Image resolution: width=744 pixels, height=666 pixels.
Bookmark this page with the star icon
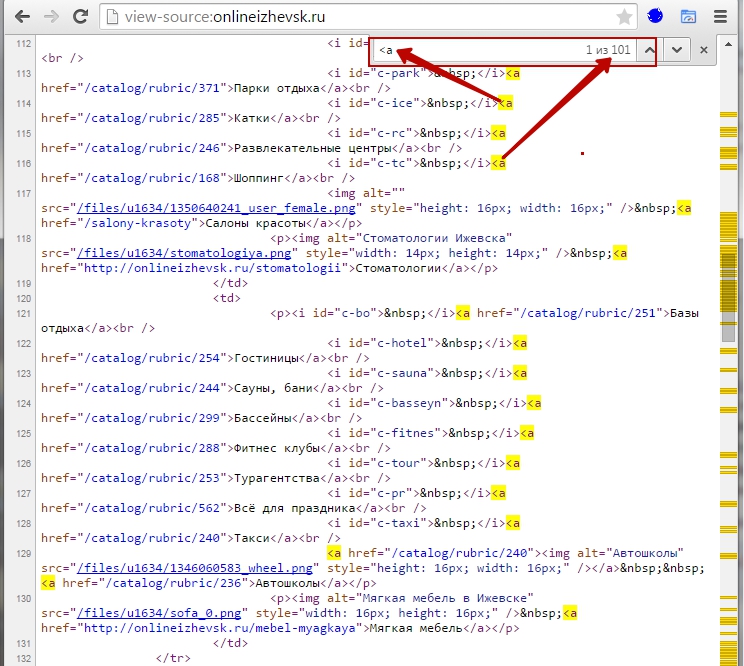coord(624,17)
